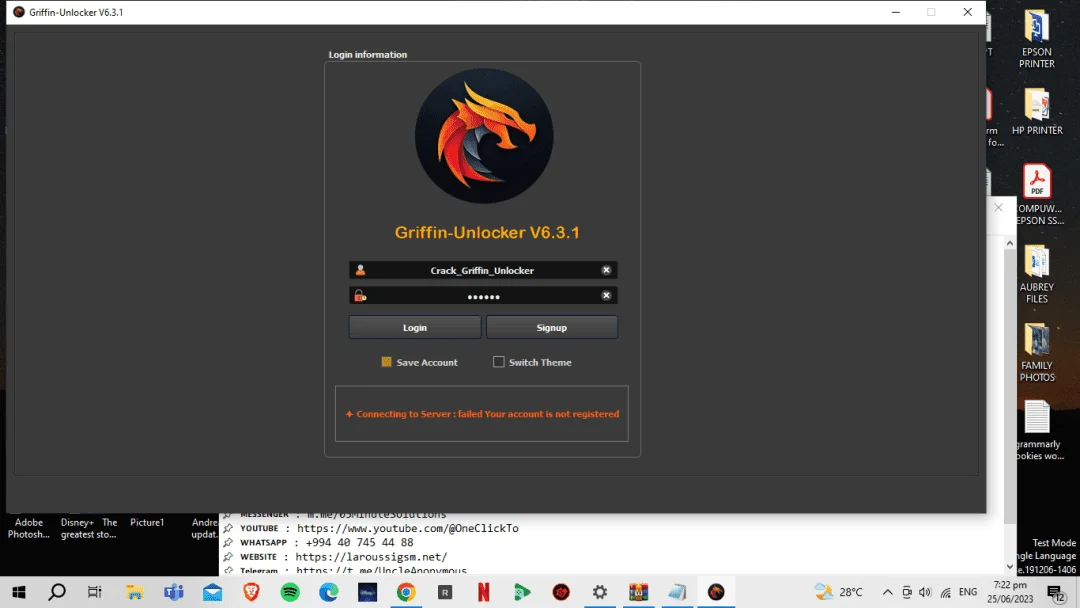Launch Microsoft Edge from taskbar

point(329,592)
